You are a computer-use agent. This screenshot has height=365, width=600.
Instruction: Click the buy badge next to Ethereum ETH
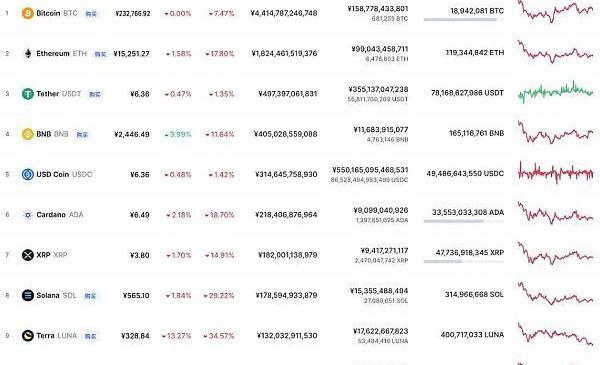(100, 54)
